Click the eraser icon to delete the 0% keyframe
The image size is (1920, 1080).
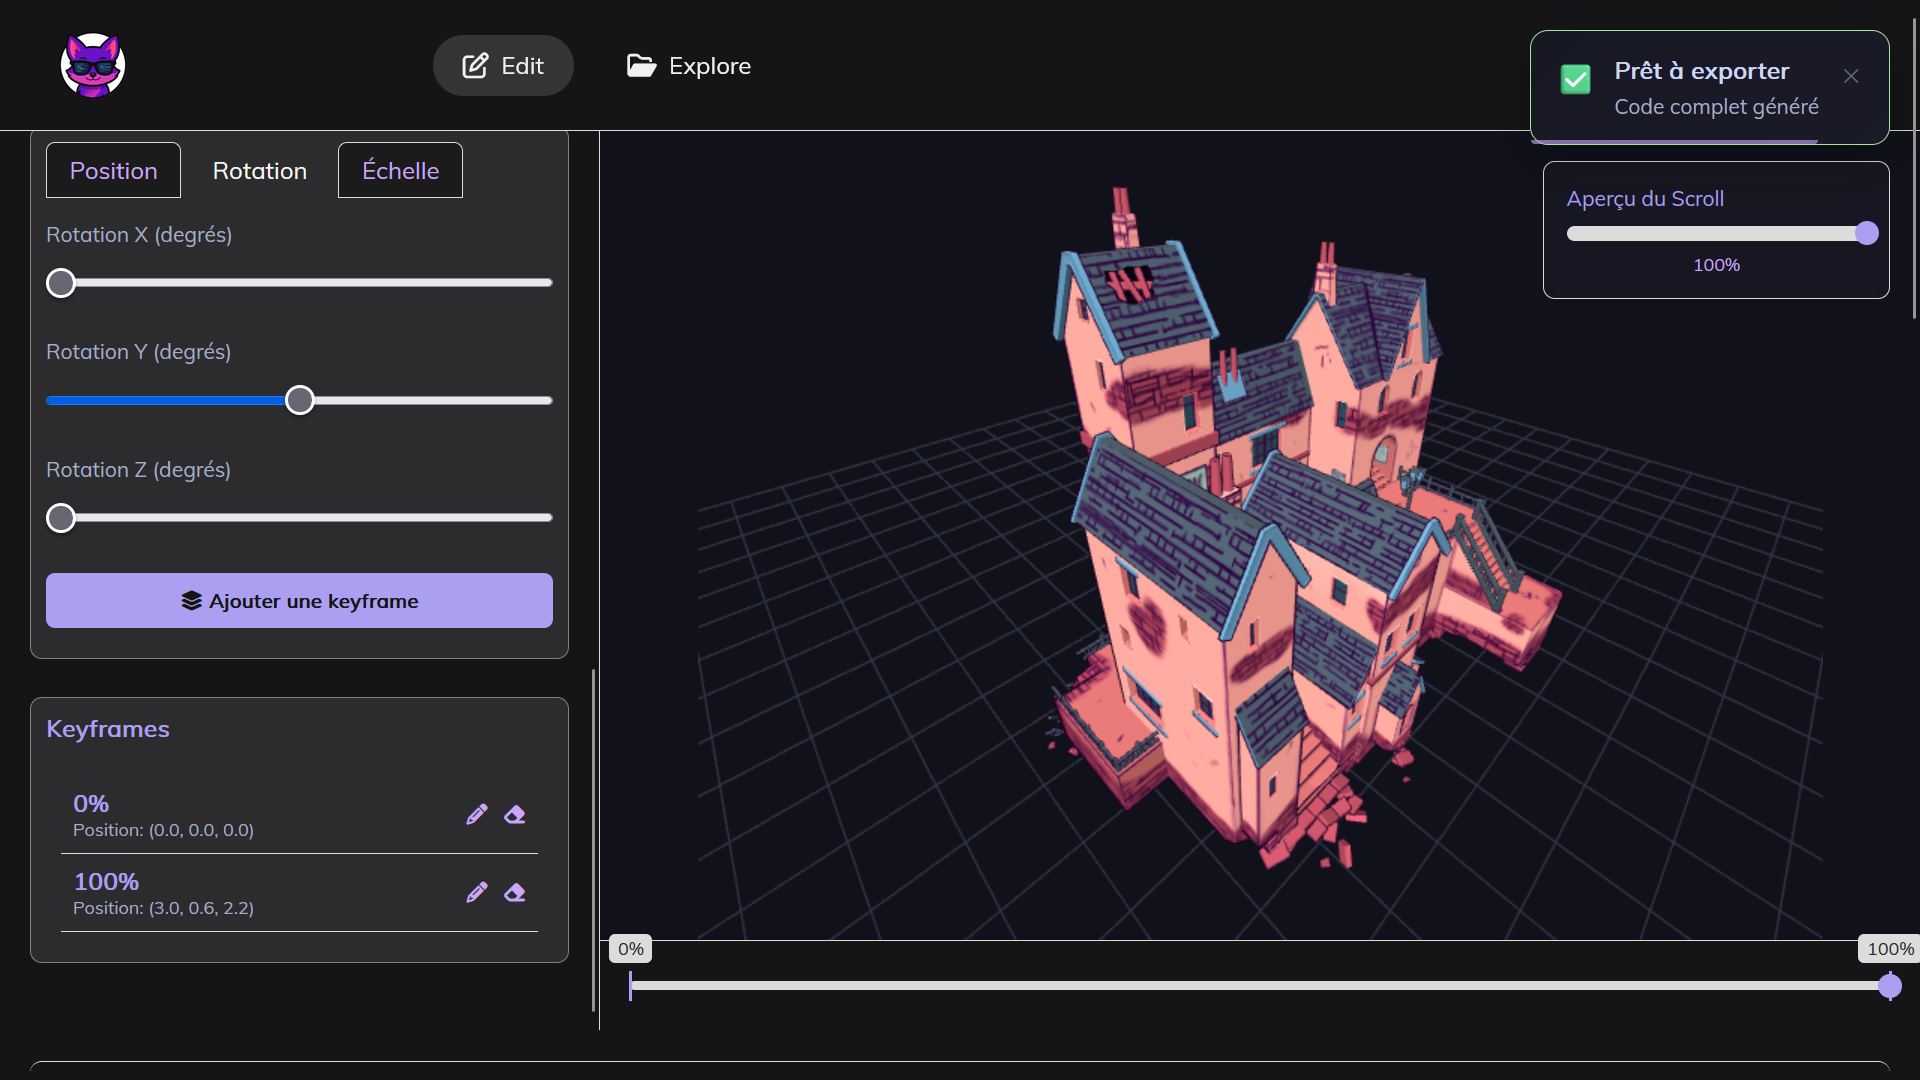pyautogui.click(x=515, y=815)
